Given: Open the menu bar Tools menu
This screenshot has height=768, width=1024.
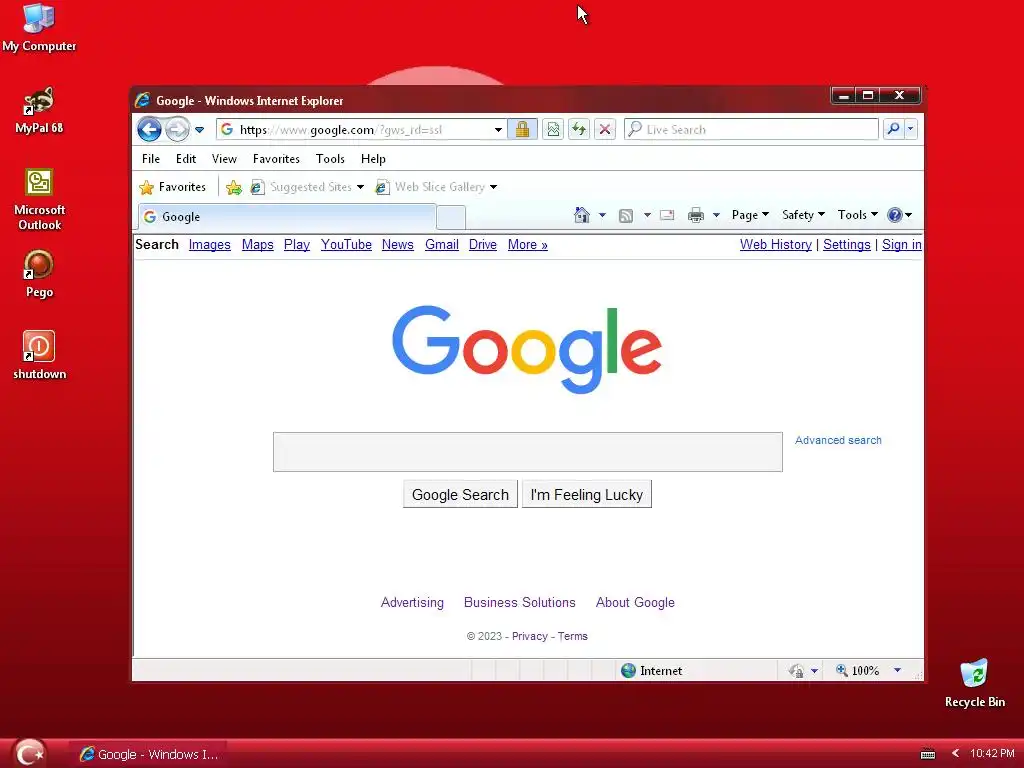Looking at the screenshot, I should point(330,159).
